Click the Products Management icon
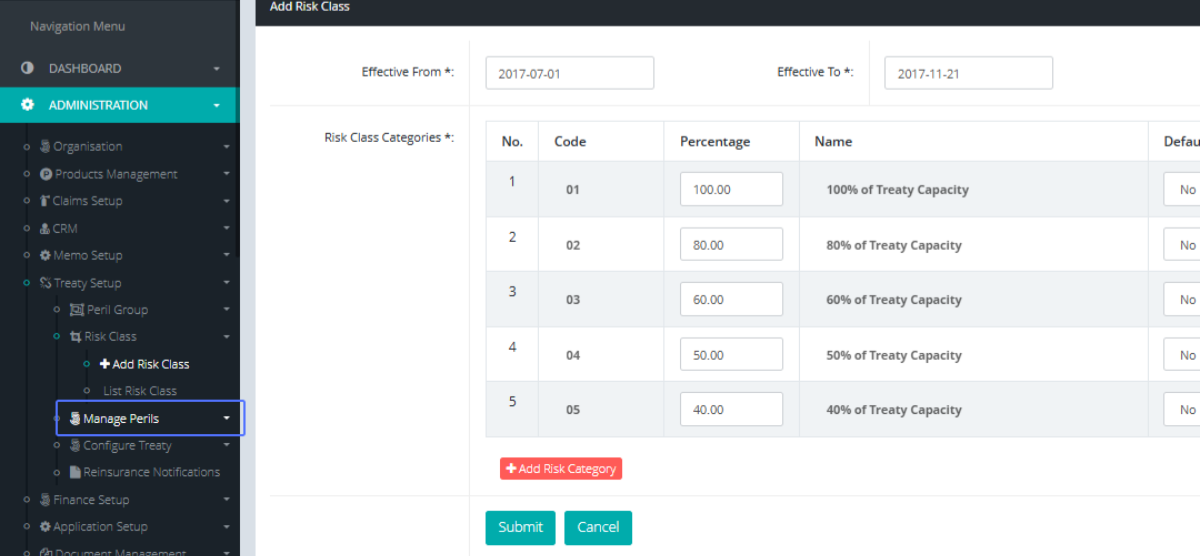The image size is (1200, 556). click(x=46, y=174)
